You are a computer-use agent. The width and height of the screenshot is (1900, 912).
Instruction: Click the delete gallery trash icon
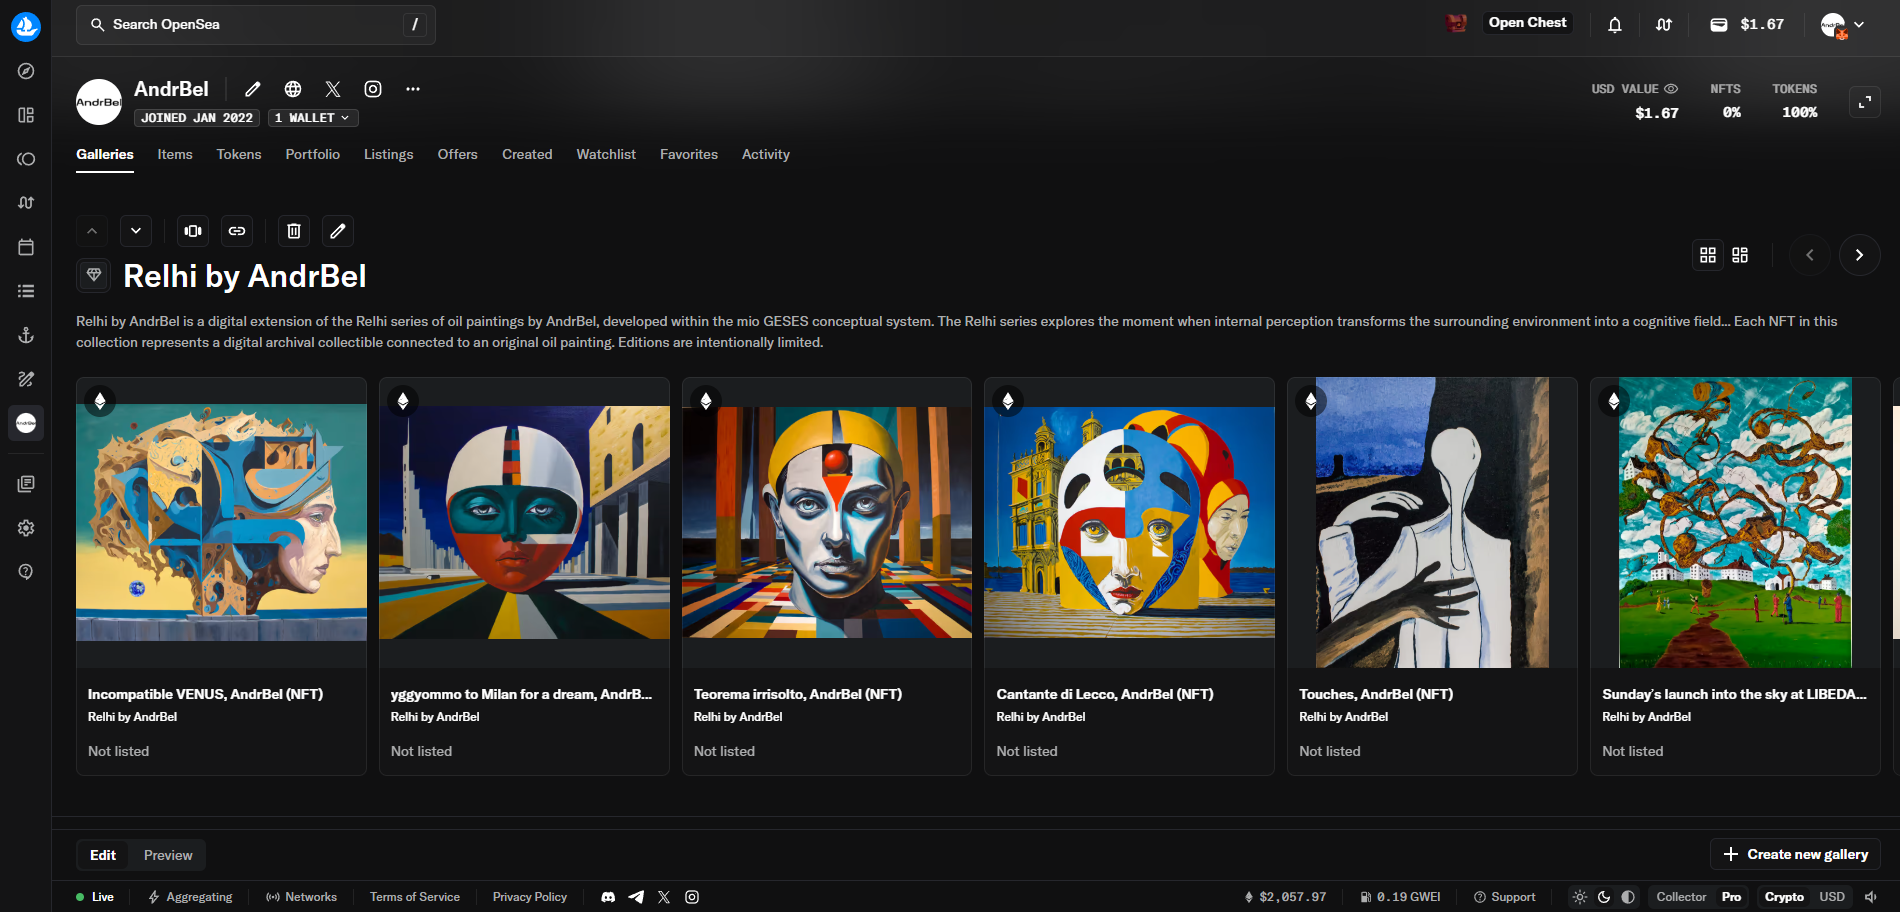294,231
